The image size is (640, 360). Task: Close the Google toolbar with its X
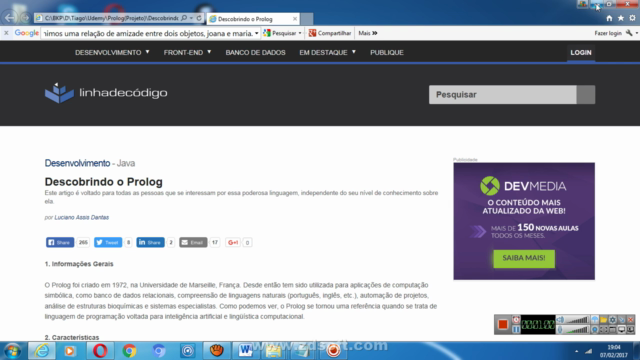coord(6,33)
